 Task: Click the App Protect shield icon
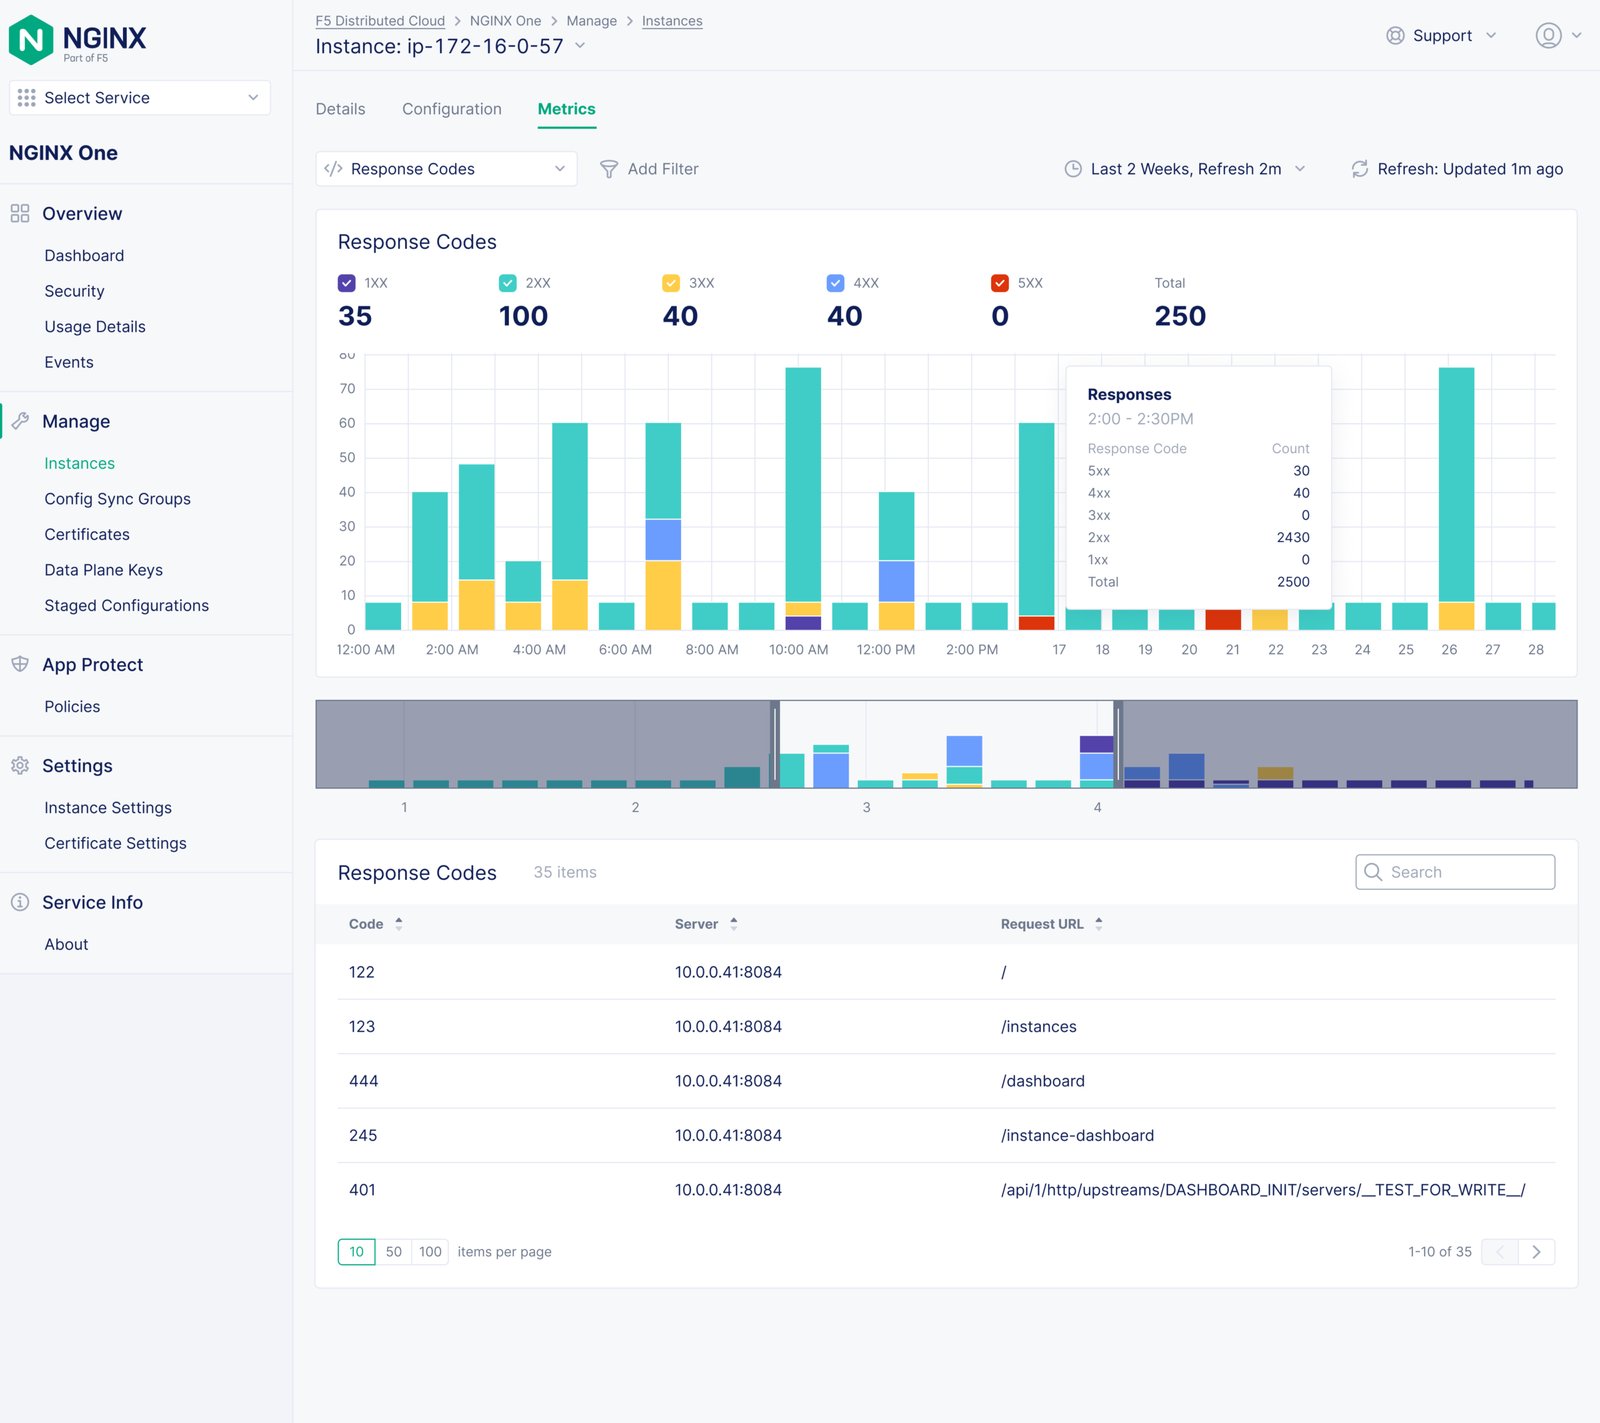[x=20, y=664]
